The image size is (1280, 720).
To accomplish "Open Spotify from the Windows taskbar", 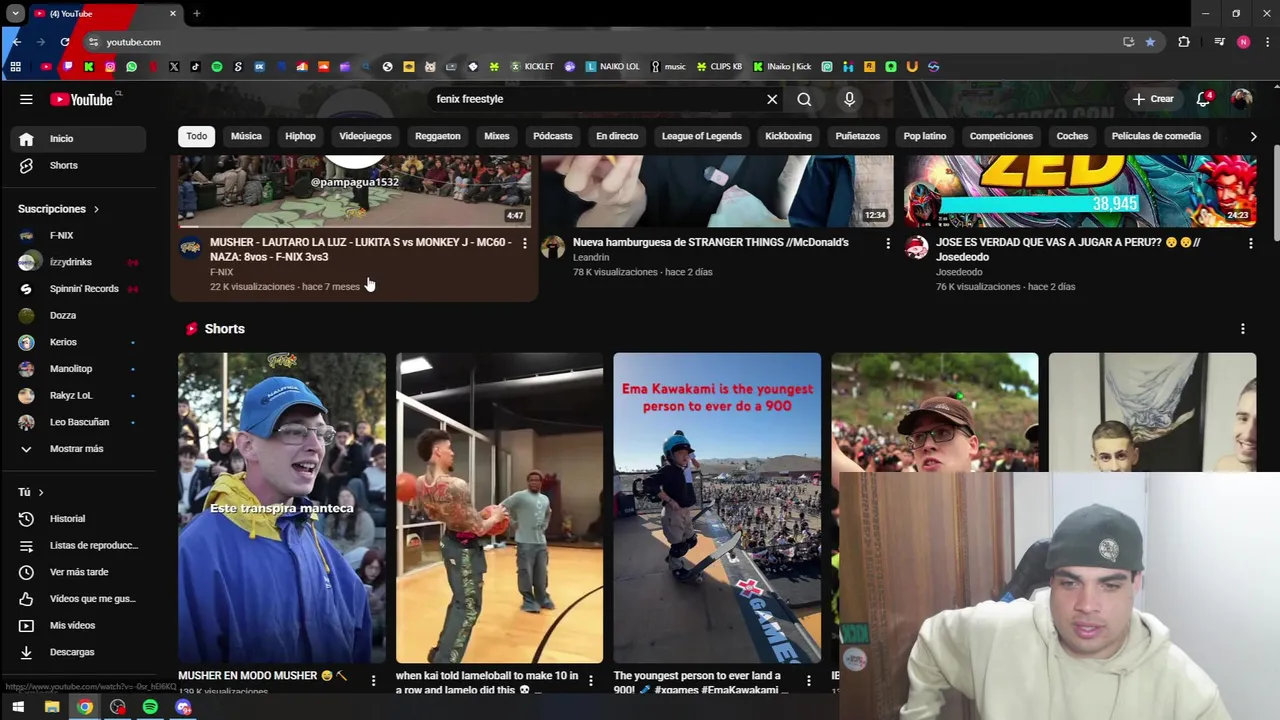I will point(150,707).
